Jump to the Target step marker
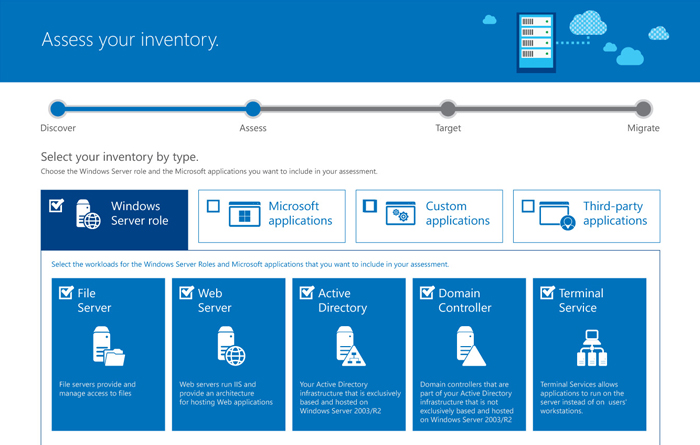This screenshot has width=700, height=445. [x=447, y=109]
